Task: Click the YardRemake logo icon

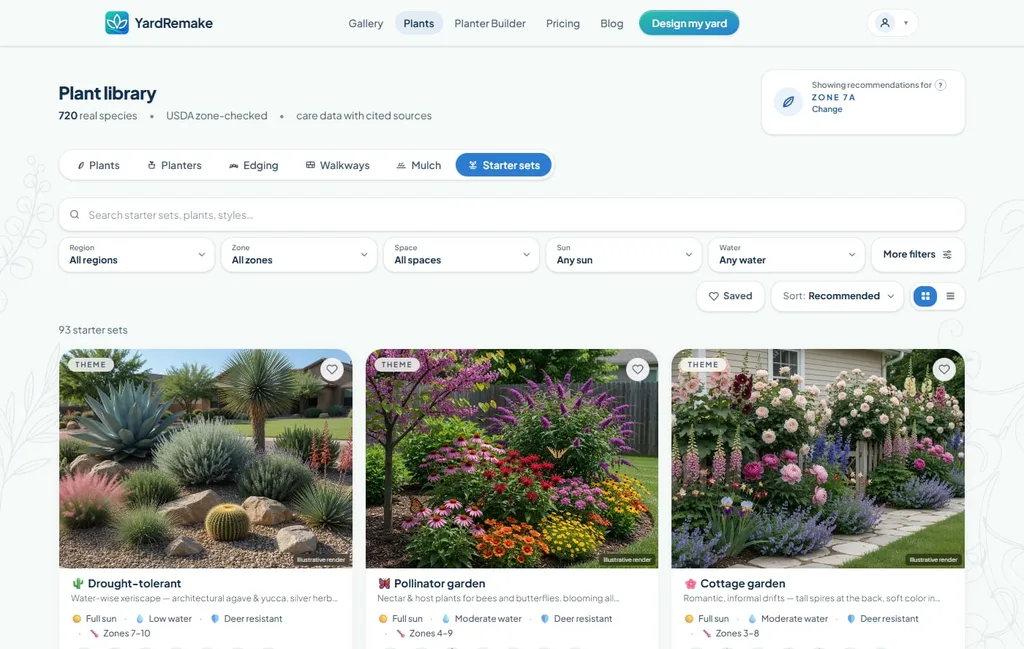Action: pyautogui.click(x=117, y=23)
